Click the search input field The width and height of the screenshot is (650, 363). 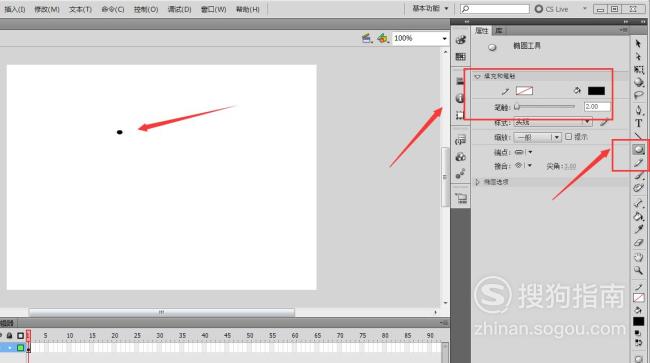[495, 9]
